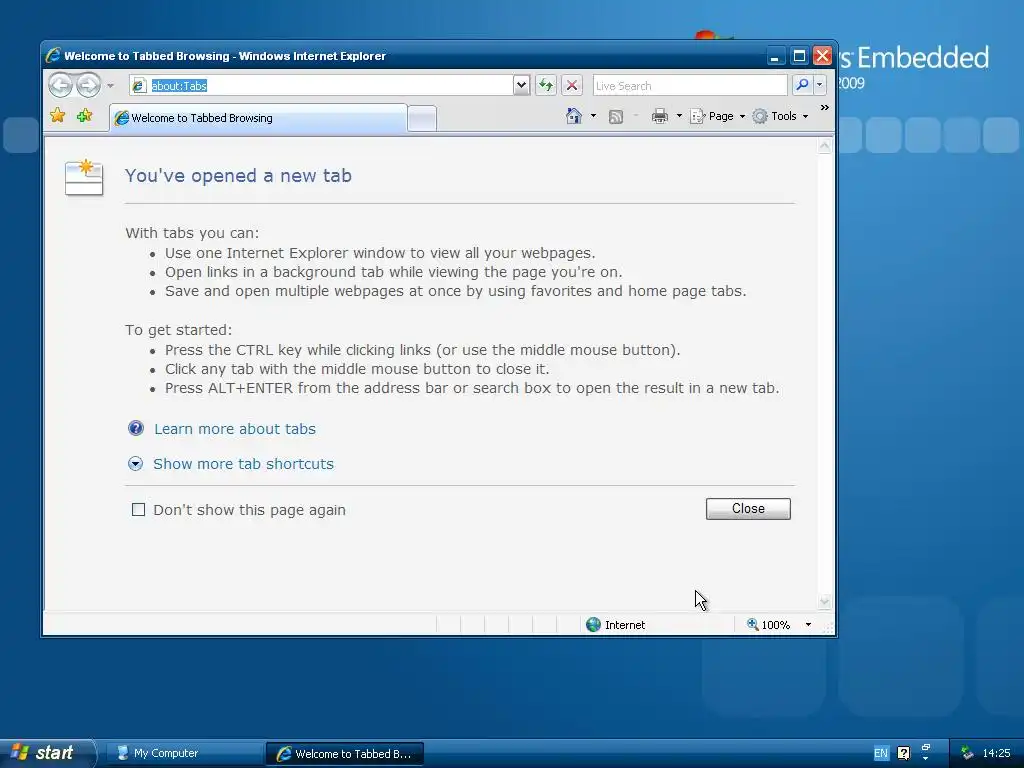Open the Tools menu
The image size is (1024, 768).
tap(780, 116)
